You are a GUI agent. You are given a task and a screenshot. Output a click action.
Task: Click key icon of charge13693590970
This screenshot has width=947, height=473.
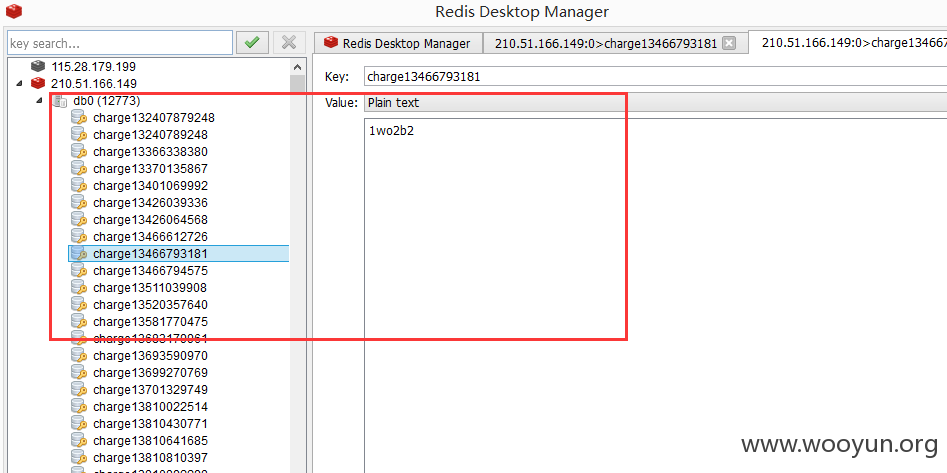79,355
